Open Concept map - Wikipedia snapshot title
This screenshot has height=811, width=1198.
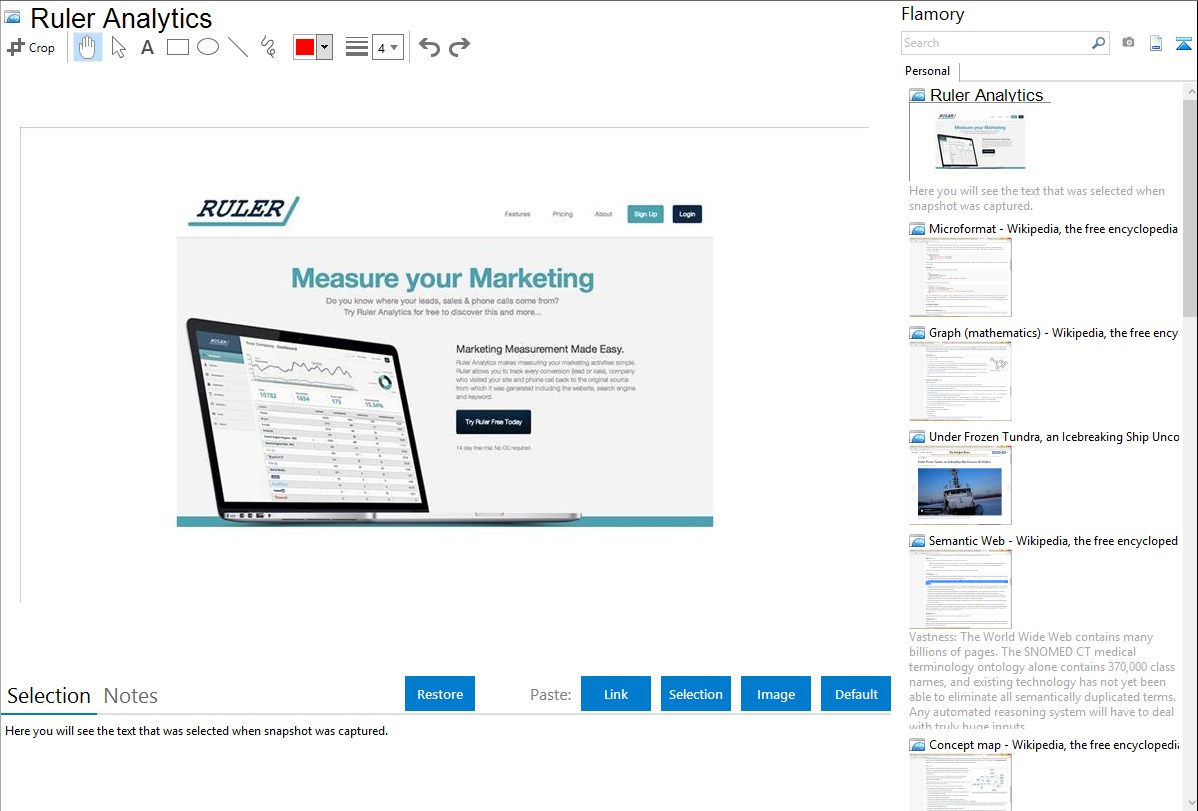pos(1054,745)
